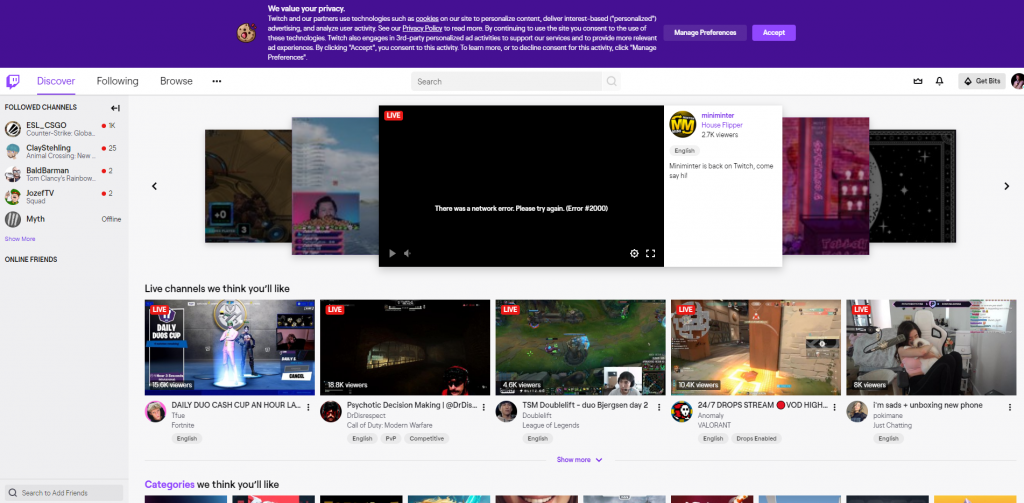Viewport: 1024px width, 503px height.
Task: Open options menu for Doublelift stream
Action: (x=659, y=407)
